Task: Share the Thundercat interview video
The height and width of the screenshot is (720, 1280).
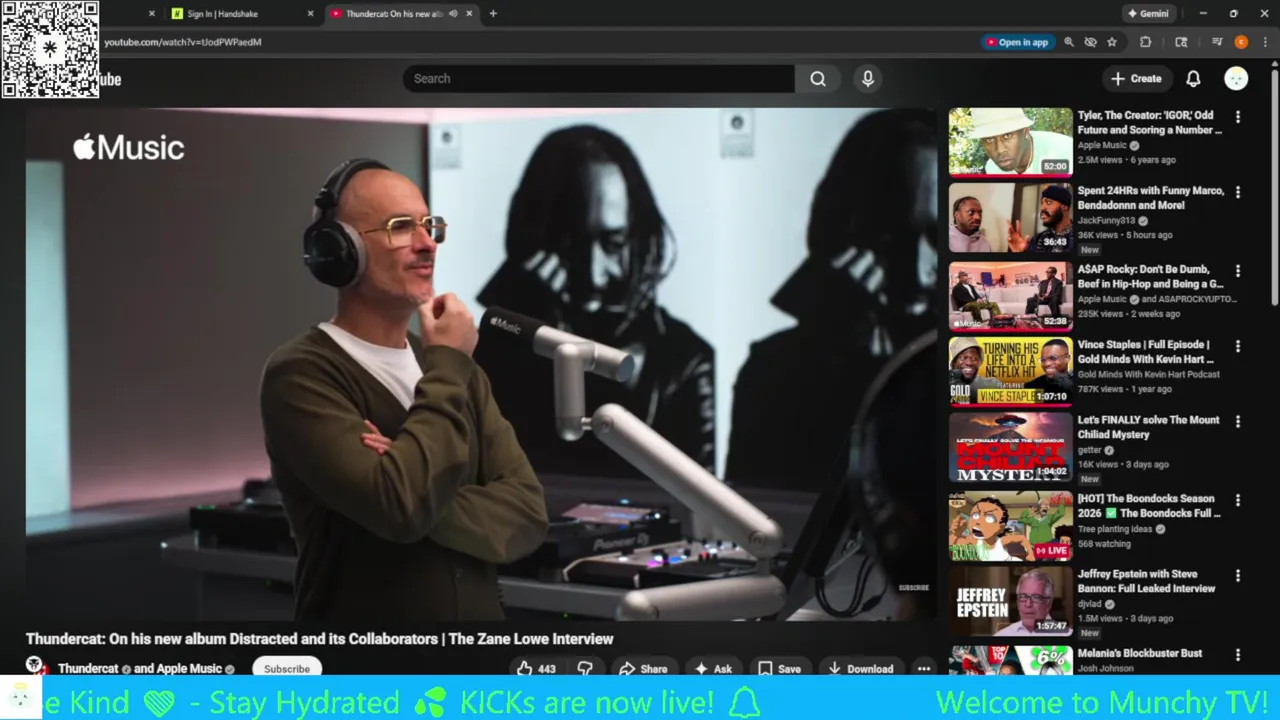Action: [643, 669]
